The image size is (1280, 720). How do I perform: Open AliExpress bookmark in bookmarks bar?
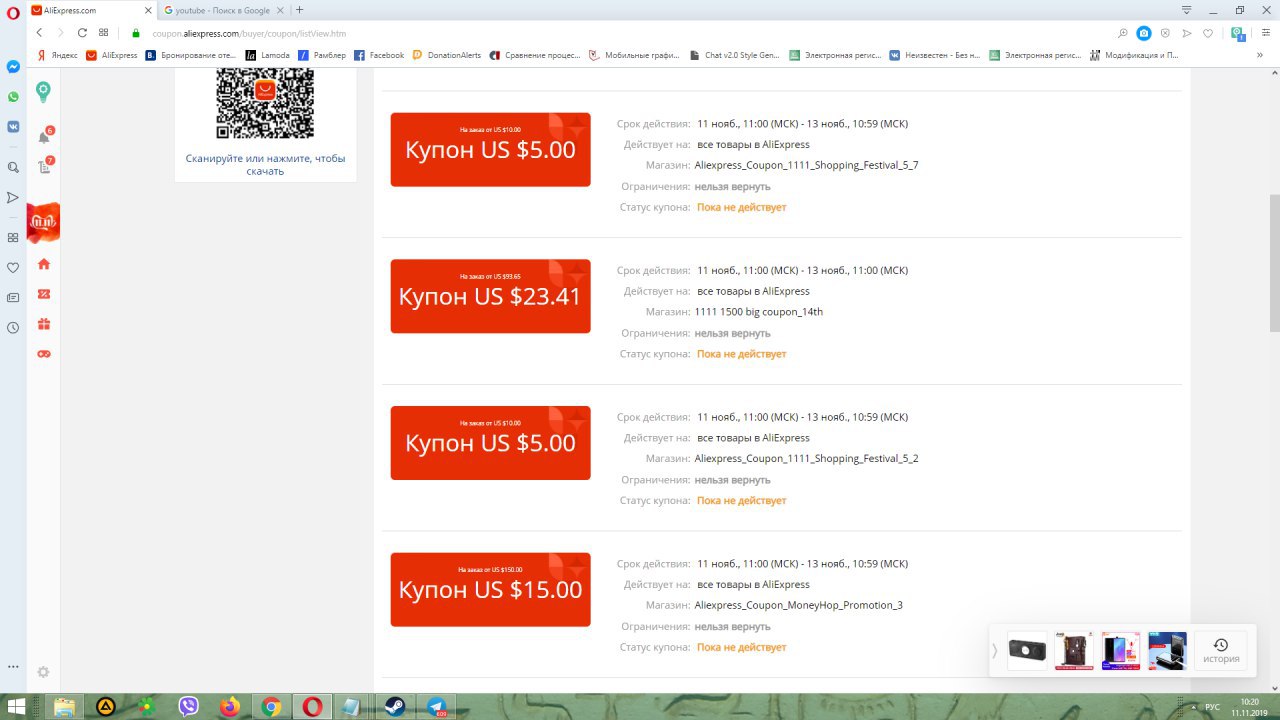[x=112, y=55]
